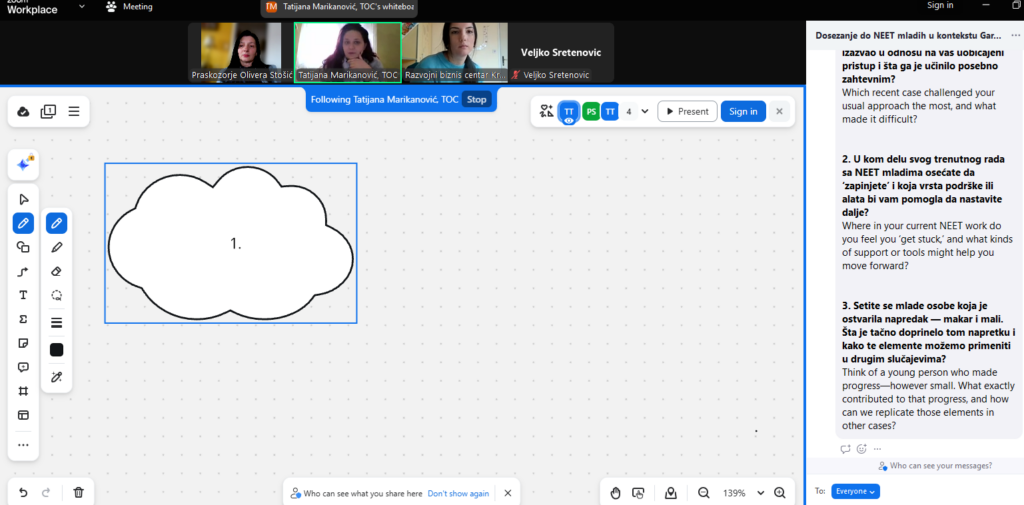
Task: Choose the sticky note tool
Action: click(23, 343)
